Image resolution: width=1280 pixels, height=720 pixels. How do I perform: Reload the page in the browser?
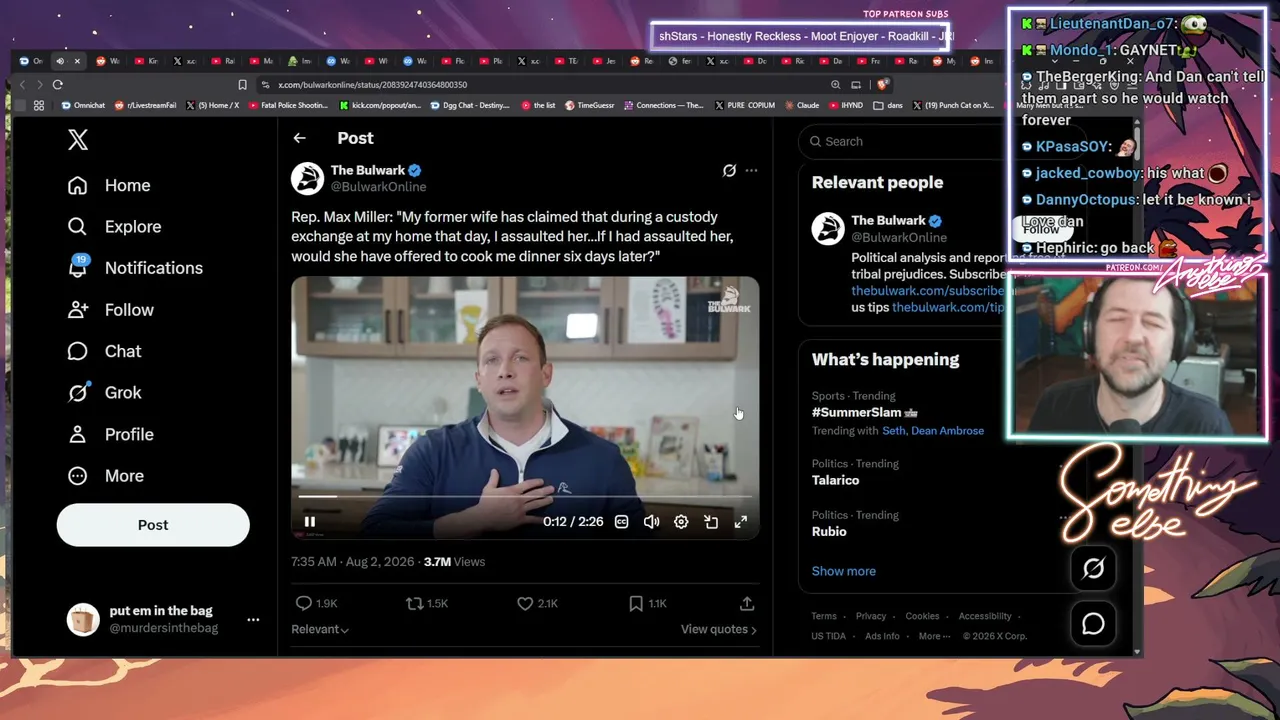tap(58, 85)
